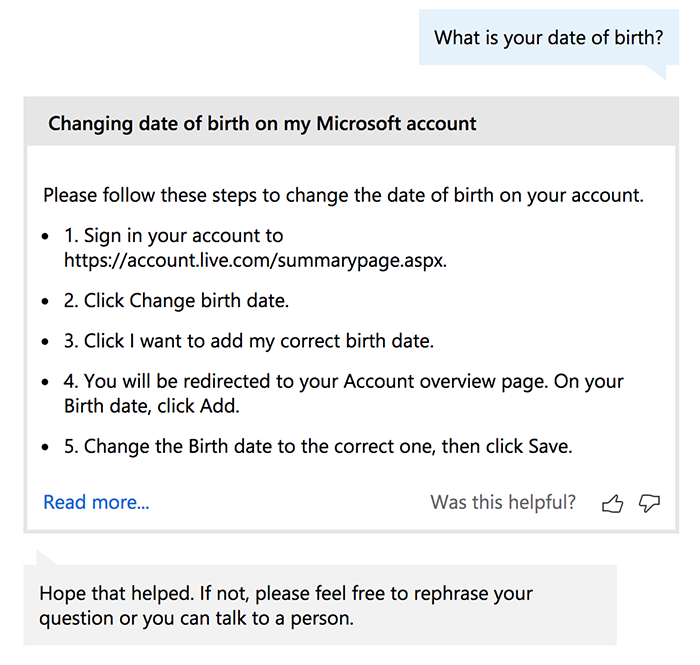This screenshot has width=700, height=665.
Task: Click the 'Please follow these steps' intro sentence
Action: point(343,195)
